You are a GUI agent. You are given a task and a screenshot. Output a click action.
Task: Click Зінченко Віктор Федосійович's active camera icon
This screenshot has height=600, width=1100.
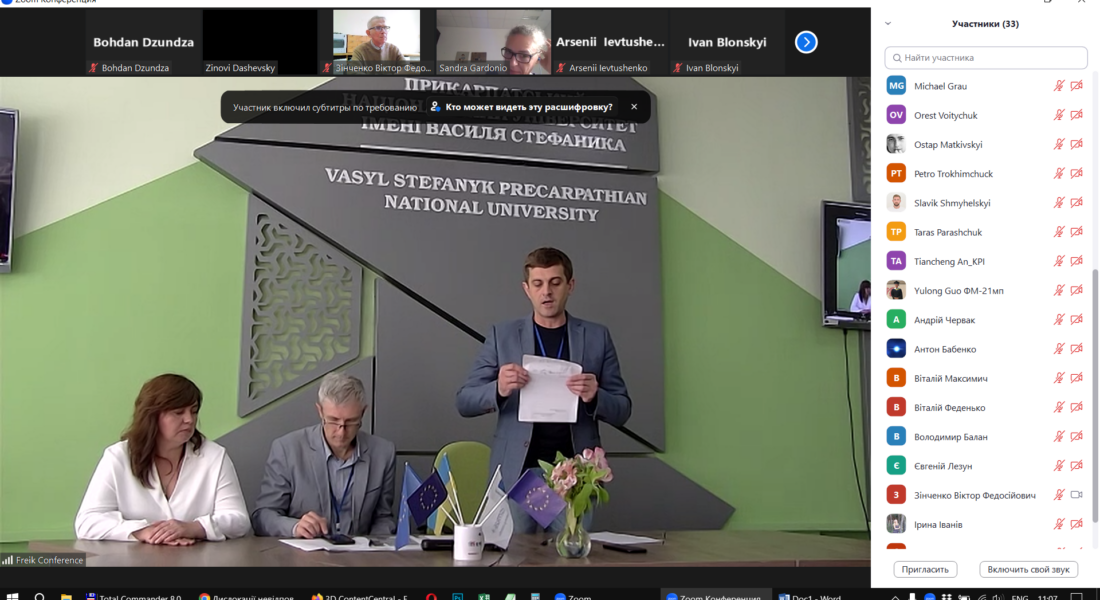click(x=1077, y=495)
